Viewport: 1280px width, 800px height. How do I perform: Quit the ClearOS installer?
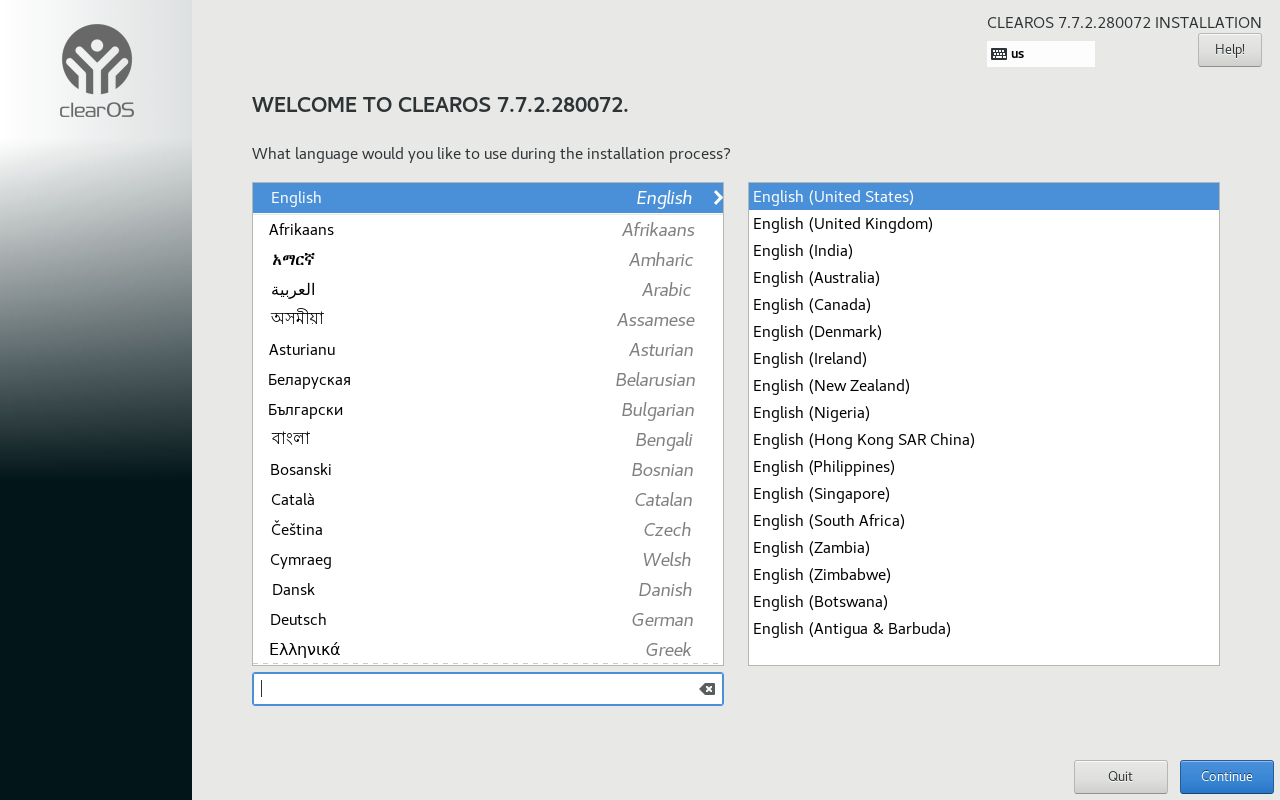[x=1121, y=777]
